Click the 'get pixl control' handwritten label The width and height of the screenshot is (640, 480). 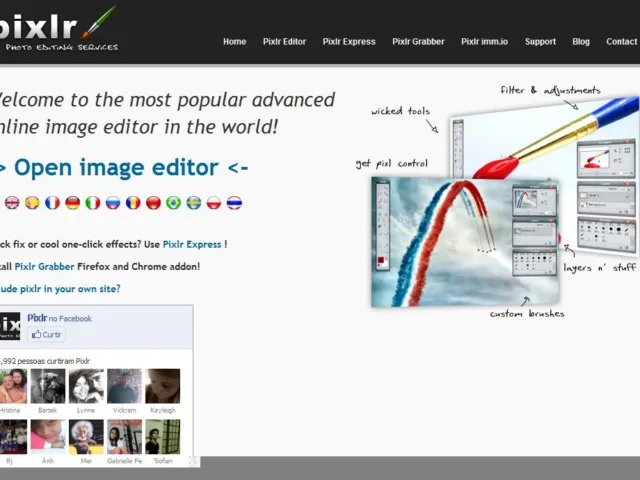(x=392, y=164)
